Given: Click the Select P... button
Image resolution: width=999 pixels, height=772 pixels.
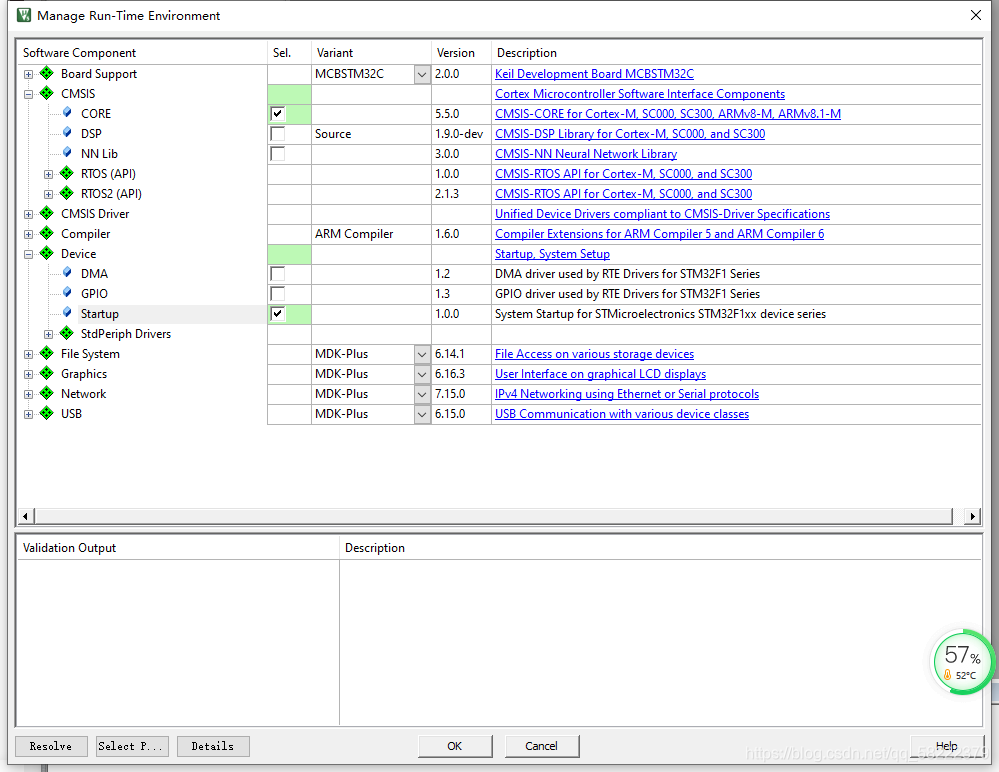Looking at the screenshot, I should click(x=133, y=746).
